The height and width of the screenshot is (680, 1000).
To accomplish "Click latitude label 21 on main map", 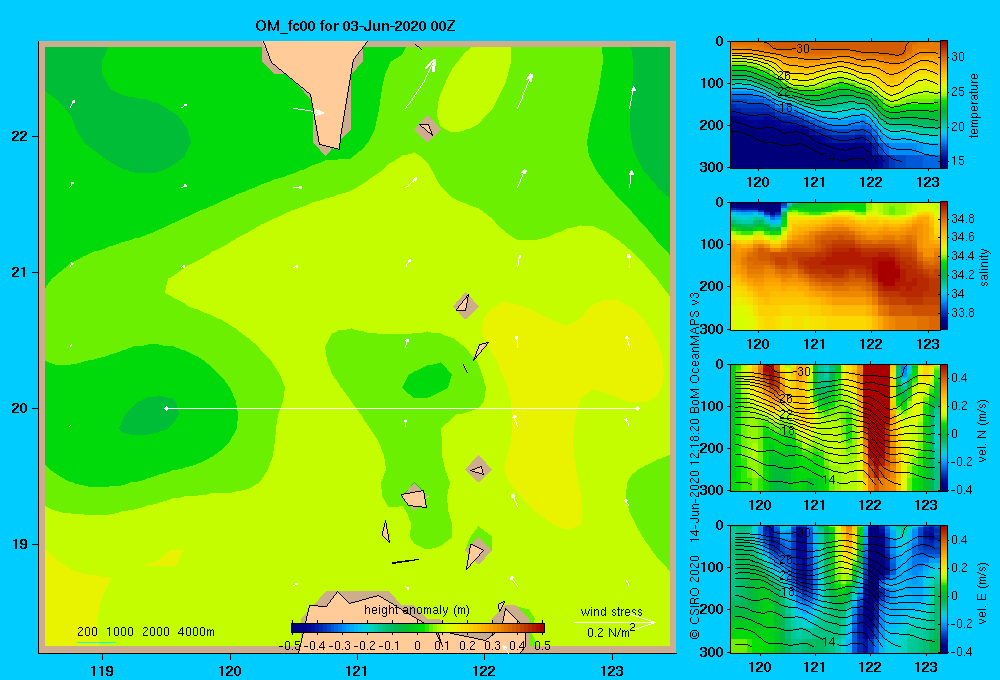I will (19, 272).
